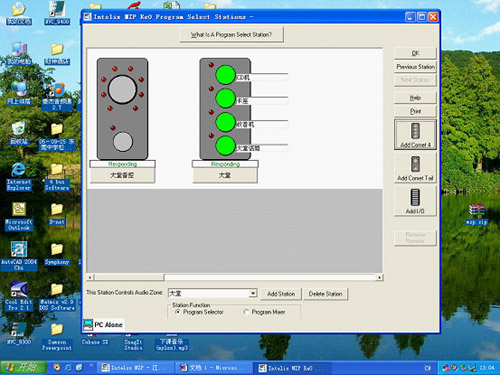Click What Is A Program Select Station button
Viewport: 500px width, 375px height.
(231, 34)
